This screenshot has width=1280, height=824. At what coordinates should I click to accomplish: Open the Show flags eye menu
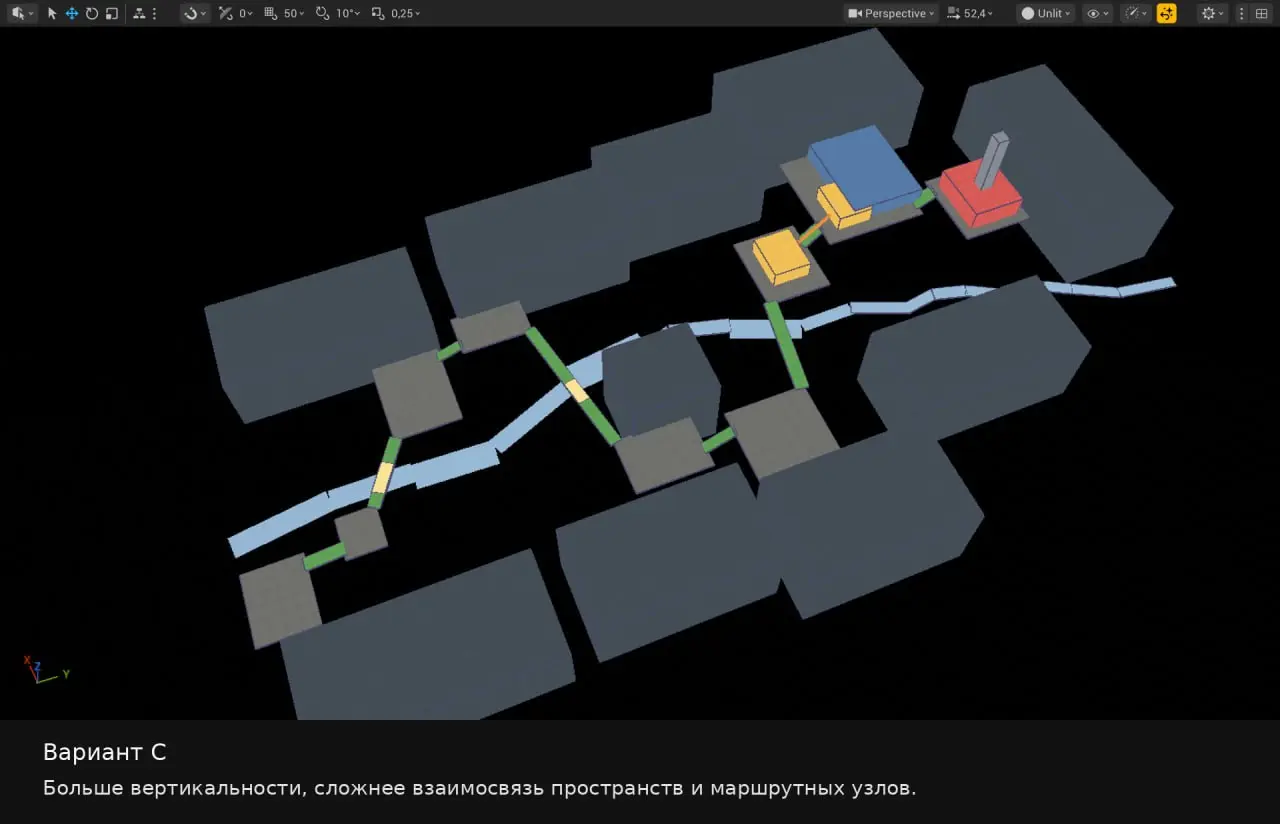pos(1098,14)
